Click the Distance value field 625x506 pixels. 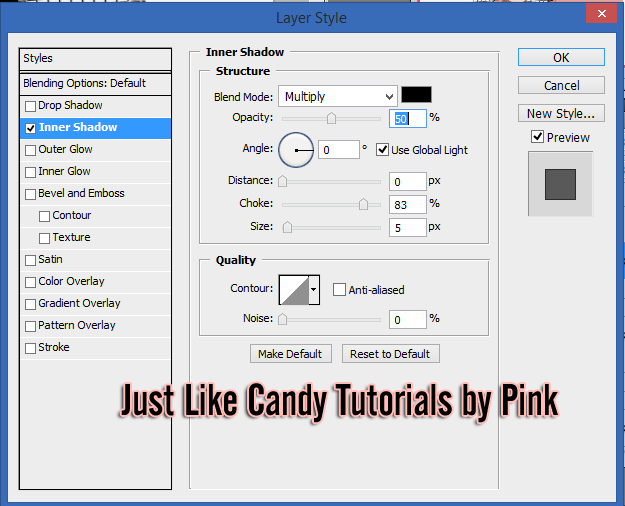tap(408, 182)
